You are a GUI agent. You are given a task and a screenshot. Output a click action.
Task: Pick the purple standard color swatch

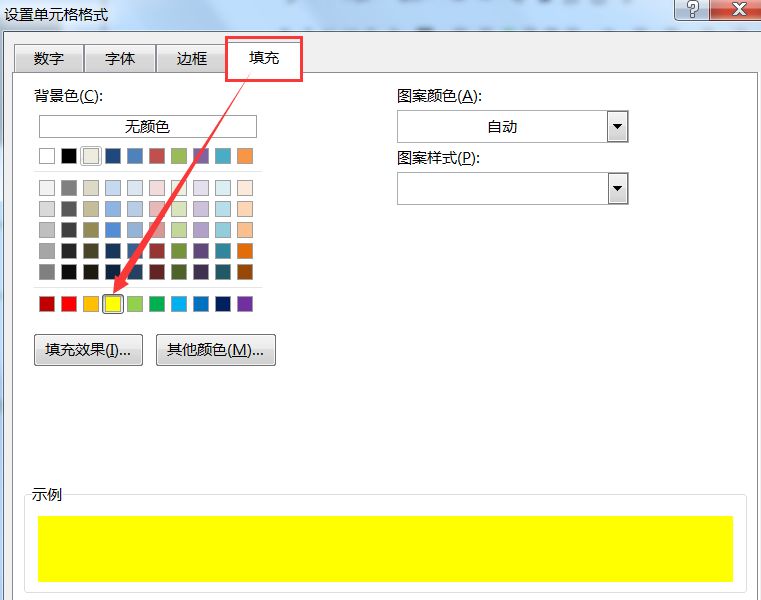click(245, 304)
